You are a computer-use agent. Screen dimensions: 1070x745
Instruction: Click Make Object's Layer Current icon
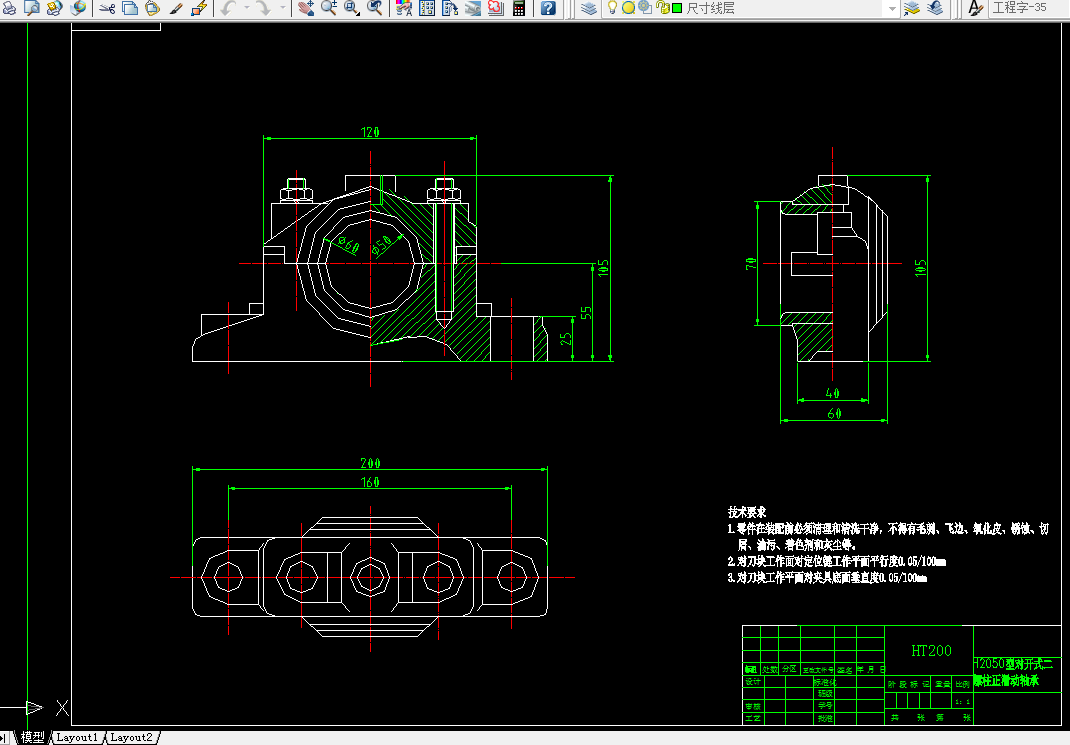pyautogui.click(x=912, y=8)
